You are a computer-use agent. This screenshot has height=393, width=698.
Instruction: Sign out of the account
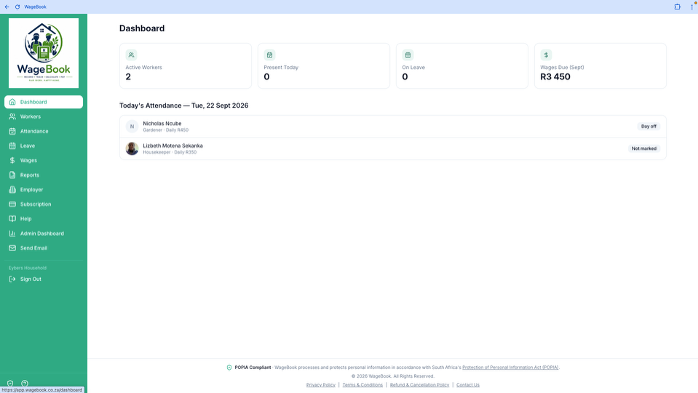tap(44, 279)
